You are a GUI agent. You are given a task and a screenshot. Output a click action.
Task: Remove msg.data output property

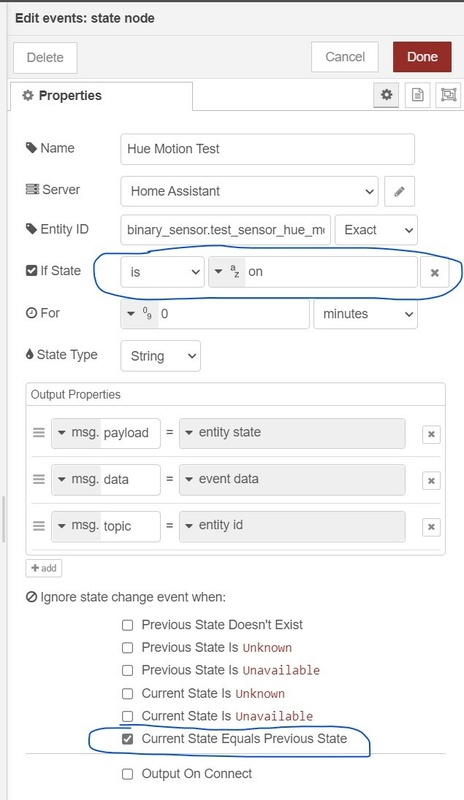click(431, 481)
